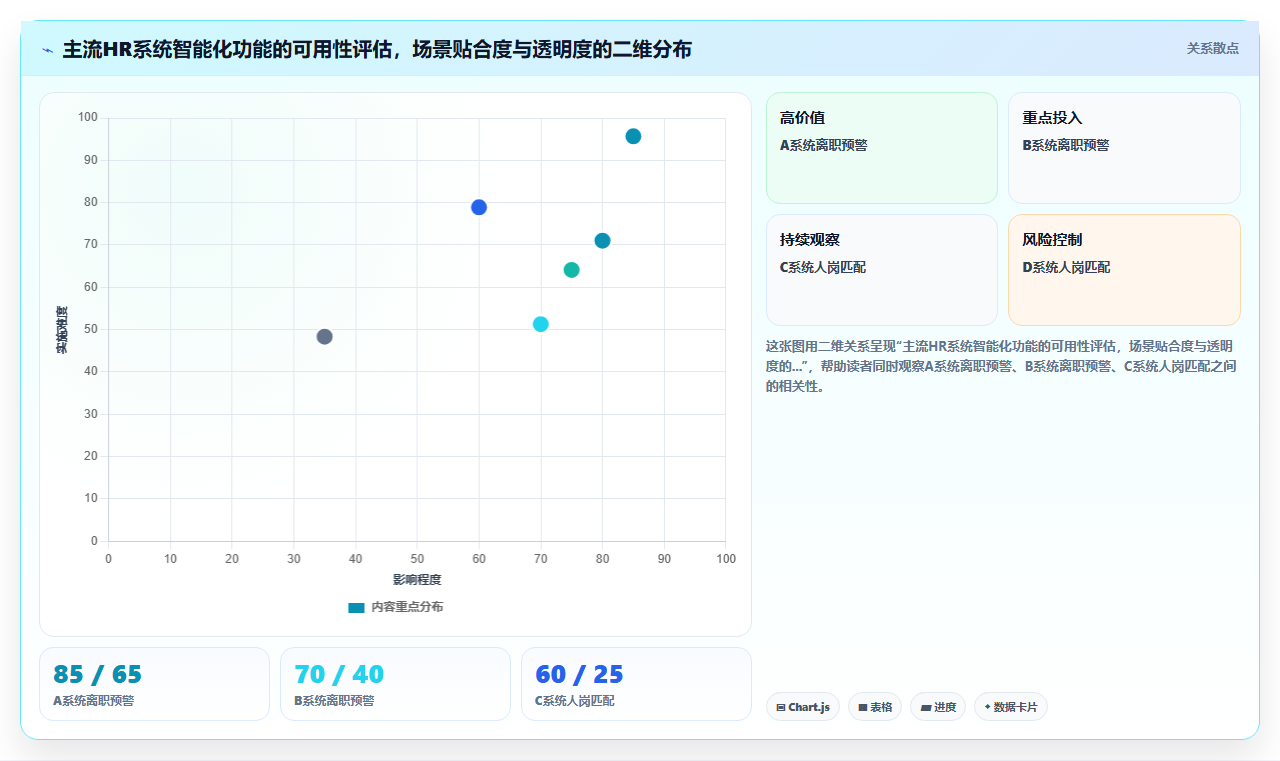This screenshot has height=761, width=1280.
Task: Open the 风险控制 card
Action: coord(1124,270)
